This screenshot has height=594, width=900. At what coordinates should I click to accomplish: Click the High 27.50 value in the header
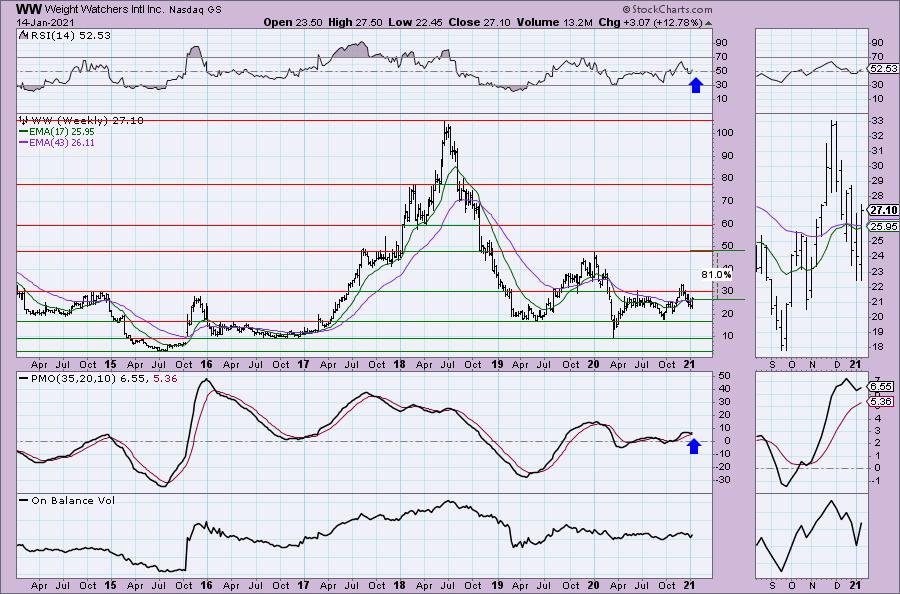(x=355, y=22)
